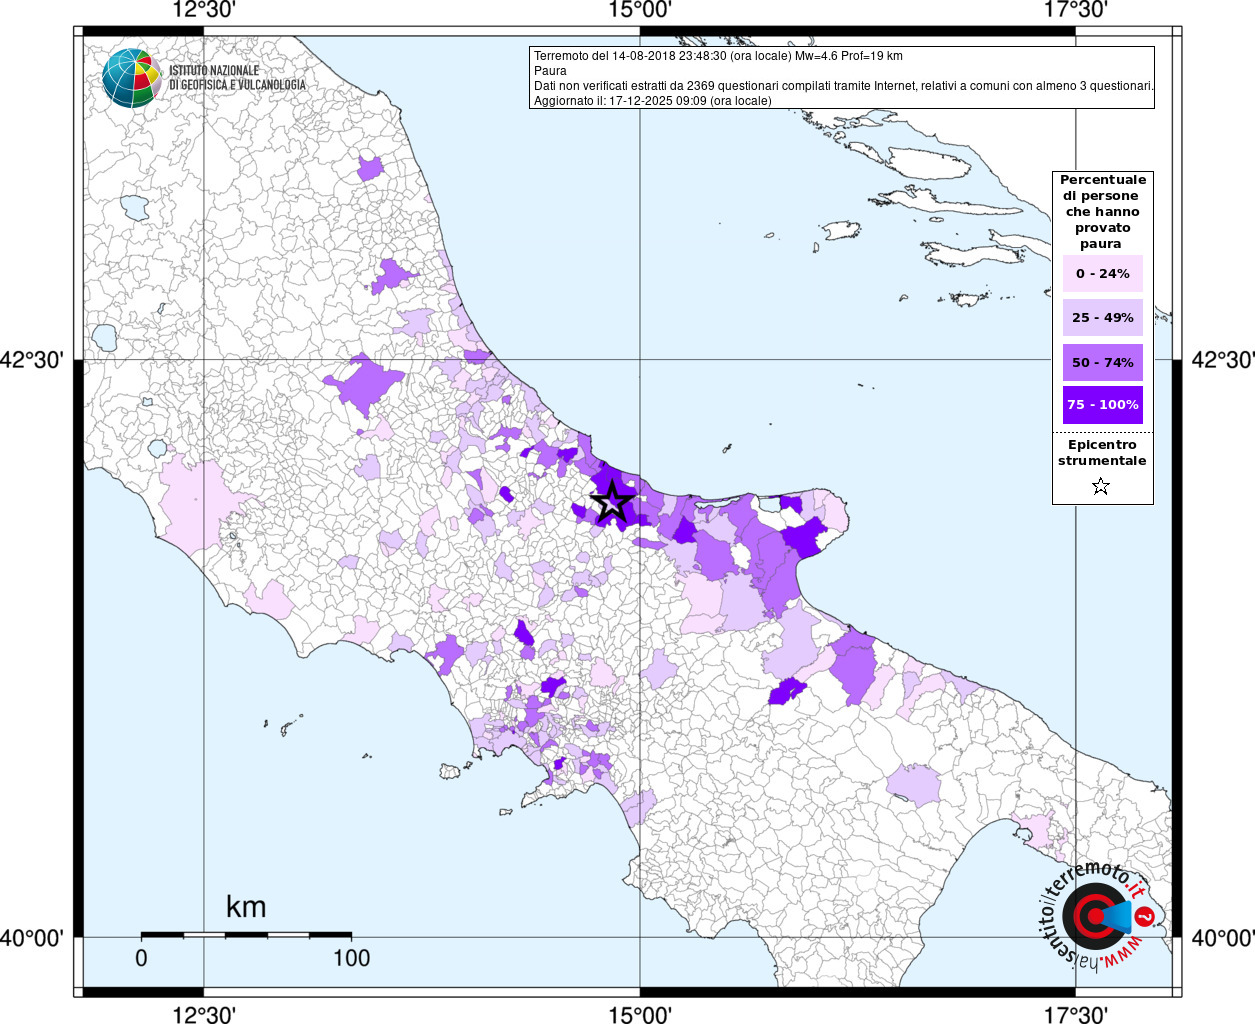The width and height of the screenshot is (1255, 1024).
Task: Click the 'Paura' label in info box
Action: coord(550,71)
